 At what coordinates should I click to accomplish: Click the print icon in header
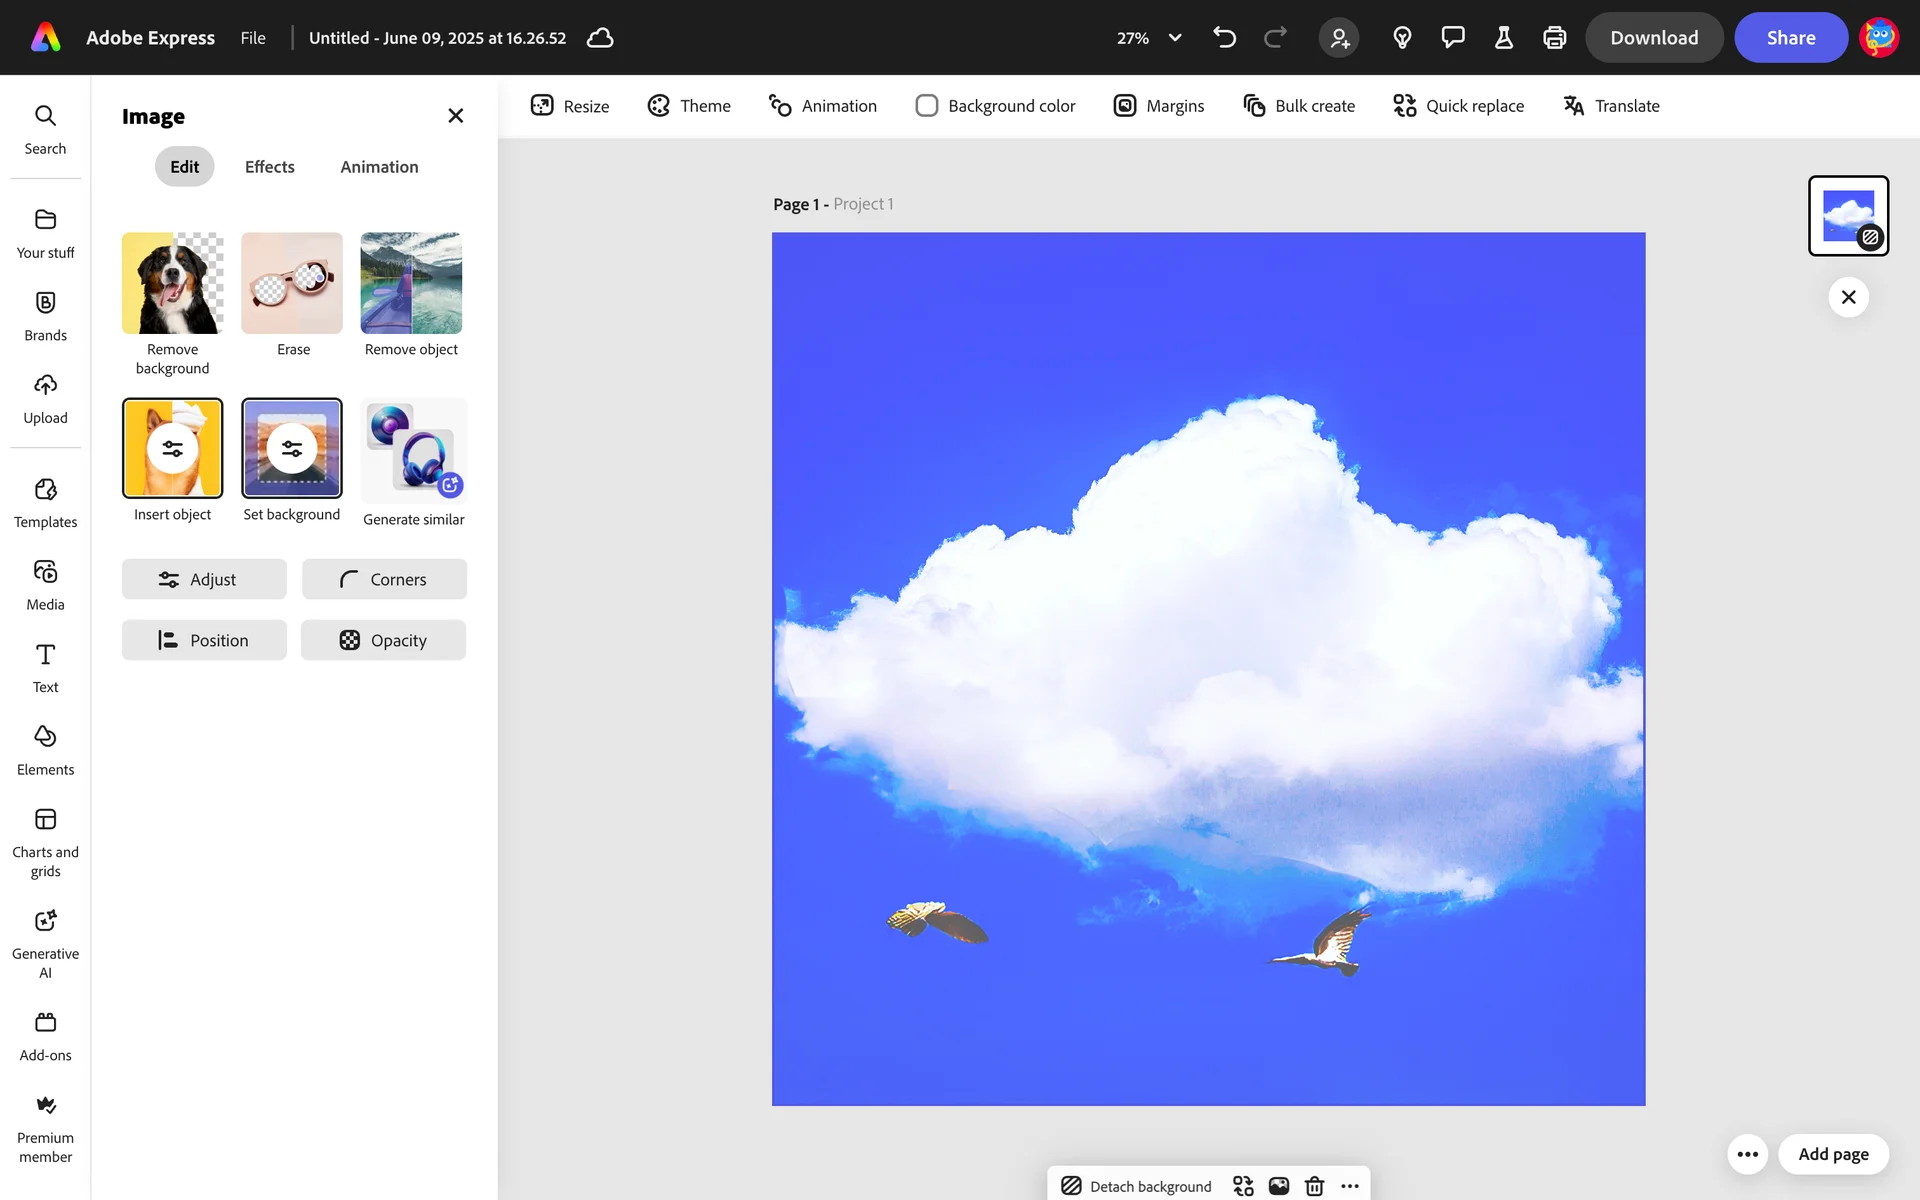pos(1554,38)
